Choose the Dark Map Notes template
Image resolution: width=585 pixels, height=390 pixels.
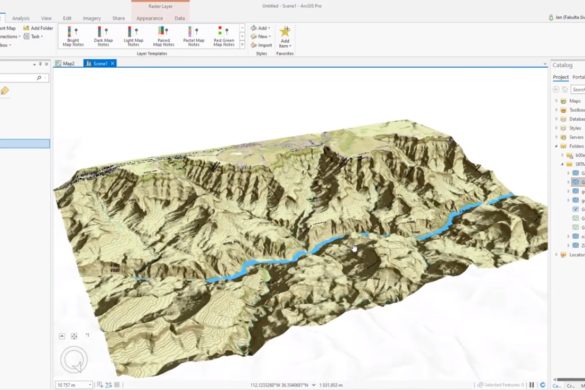[103, 36]
